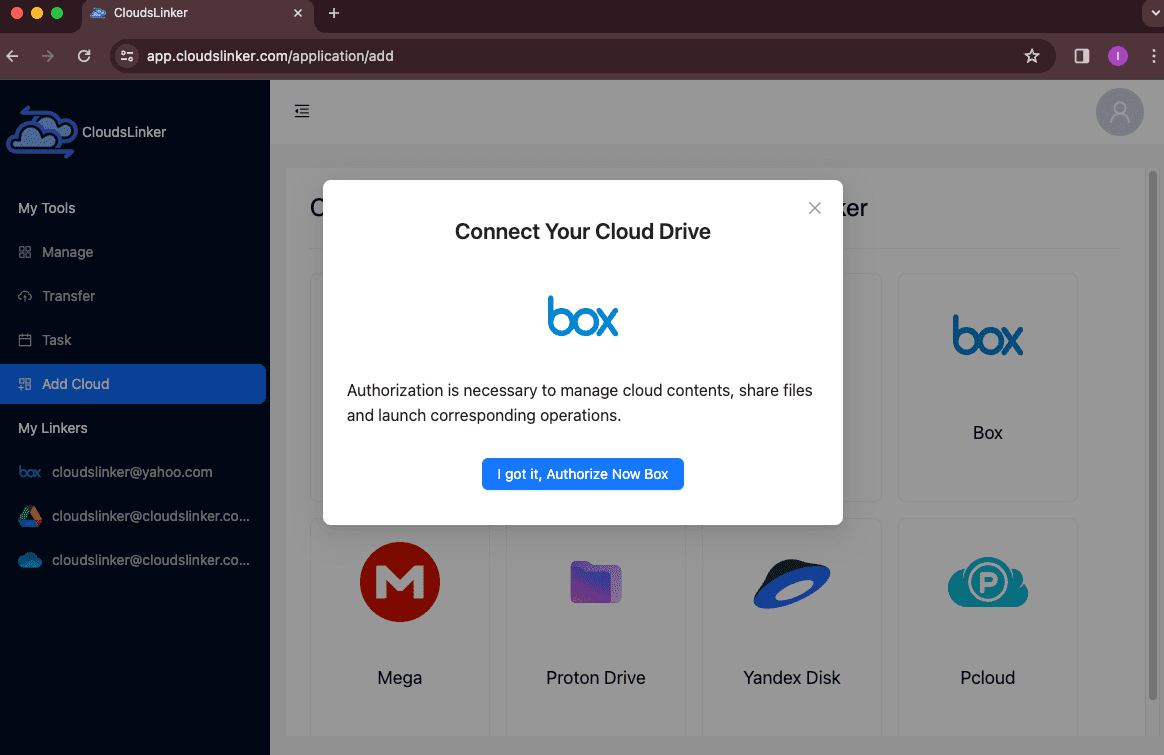Select the Pcloud icon
This screenshot has width=1164, height=755.
tap(987, 582)
